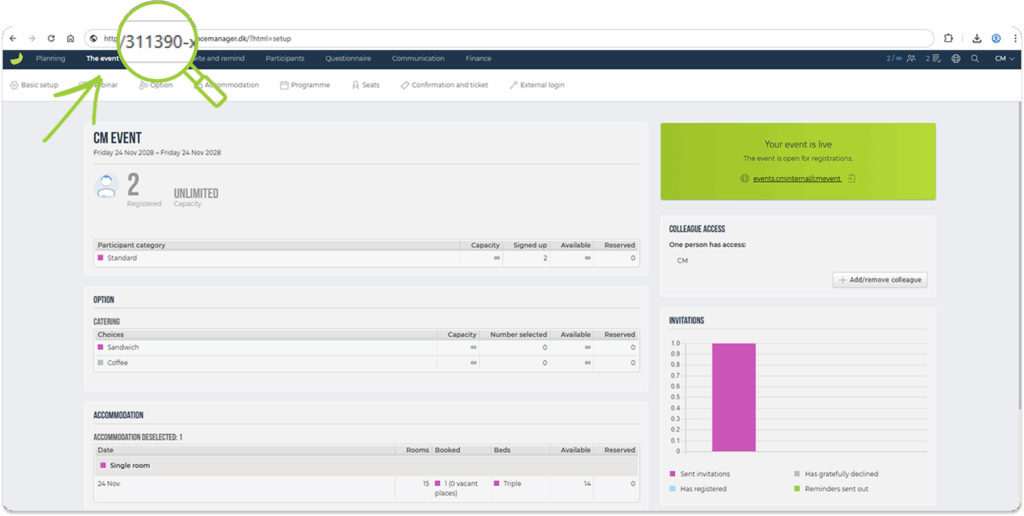Click the browser reload icon

pos(50,38)
